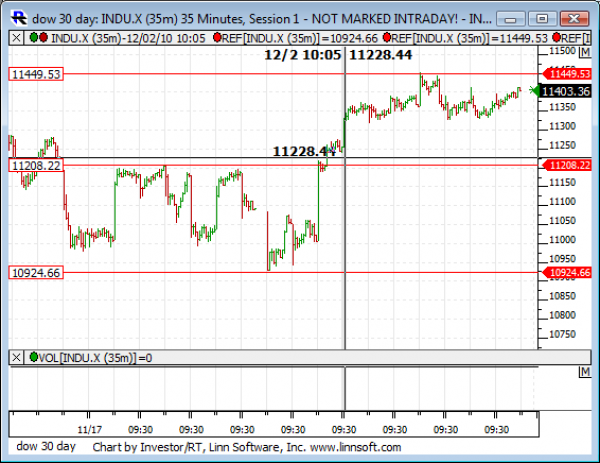Maximize the chart window
The image size is (600, 463).
coord(542,18)
